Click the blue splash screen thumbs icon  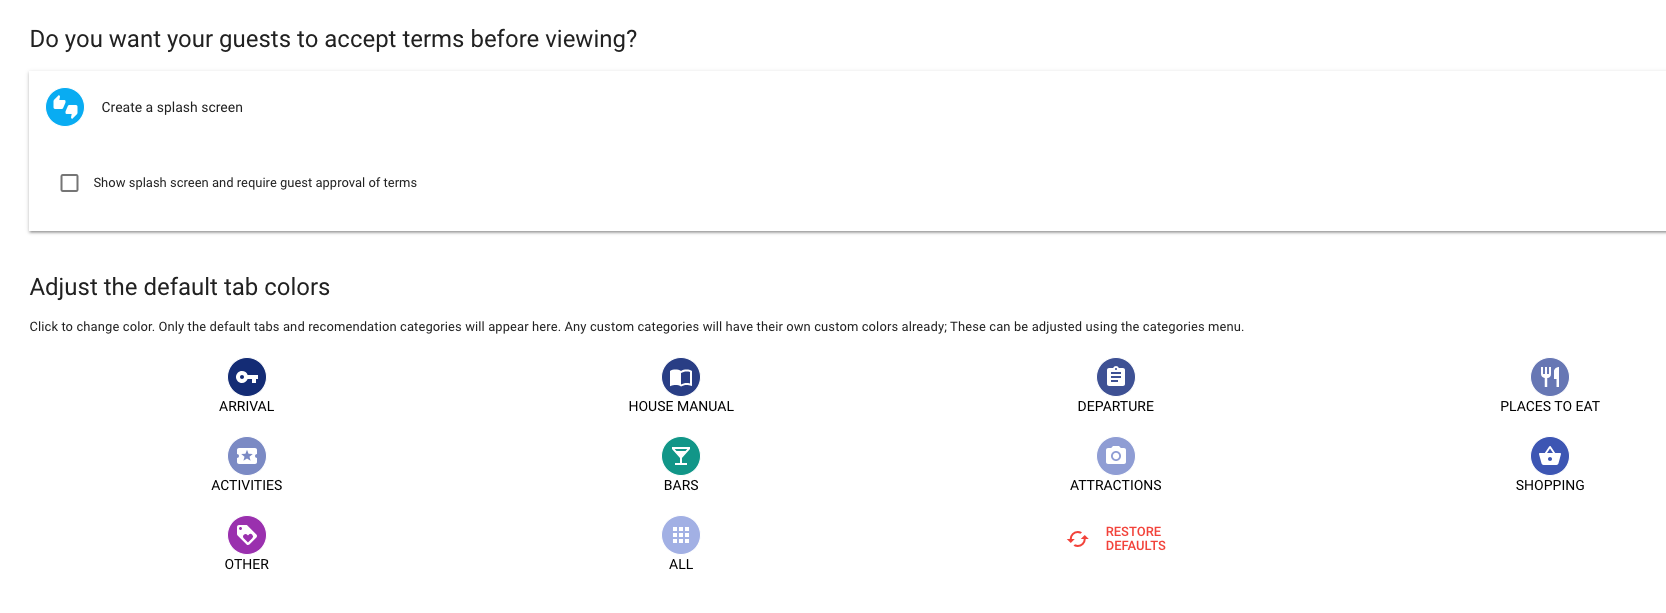(x=65, y=107)
